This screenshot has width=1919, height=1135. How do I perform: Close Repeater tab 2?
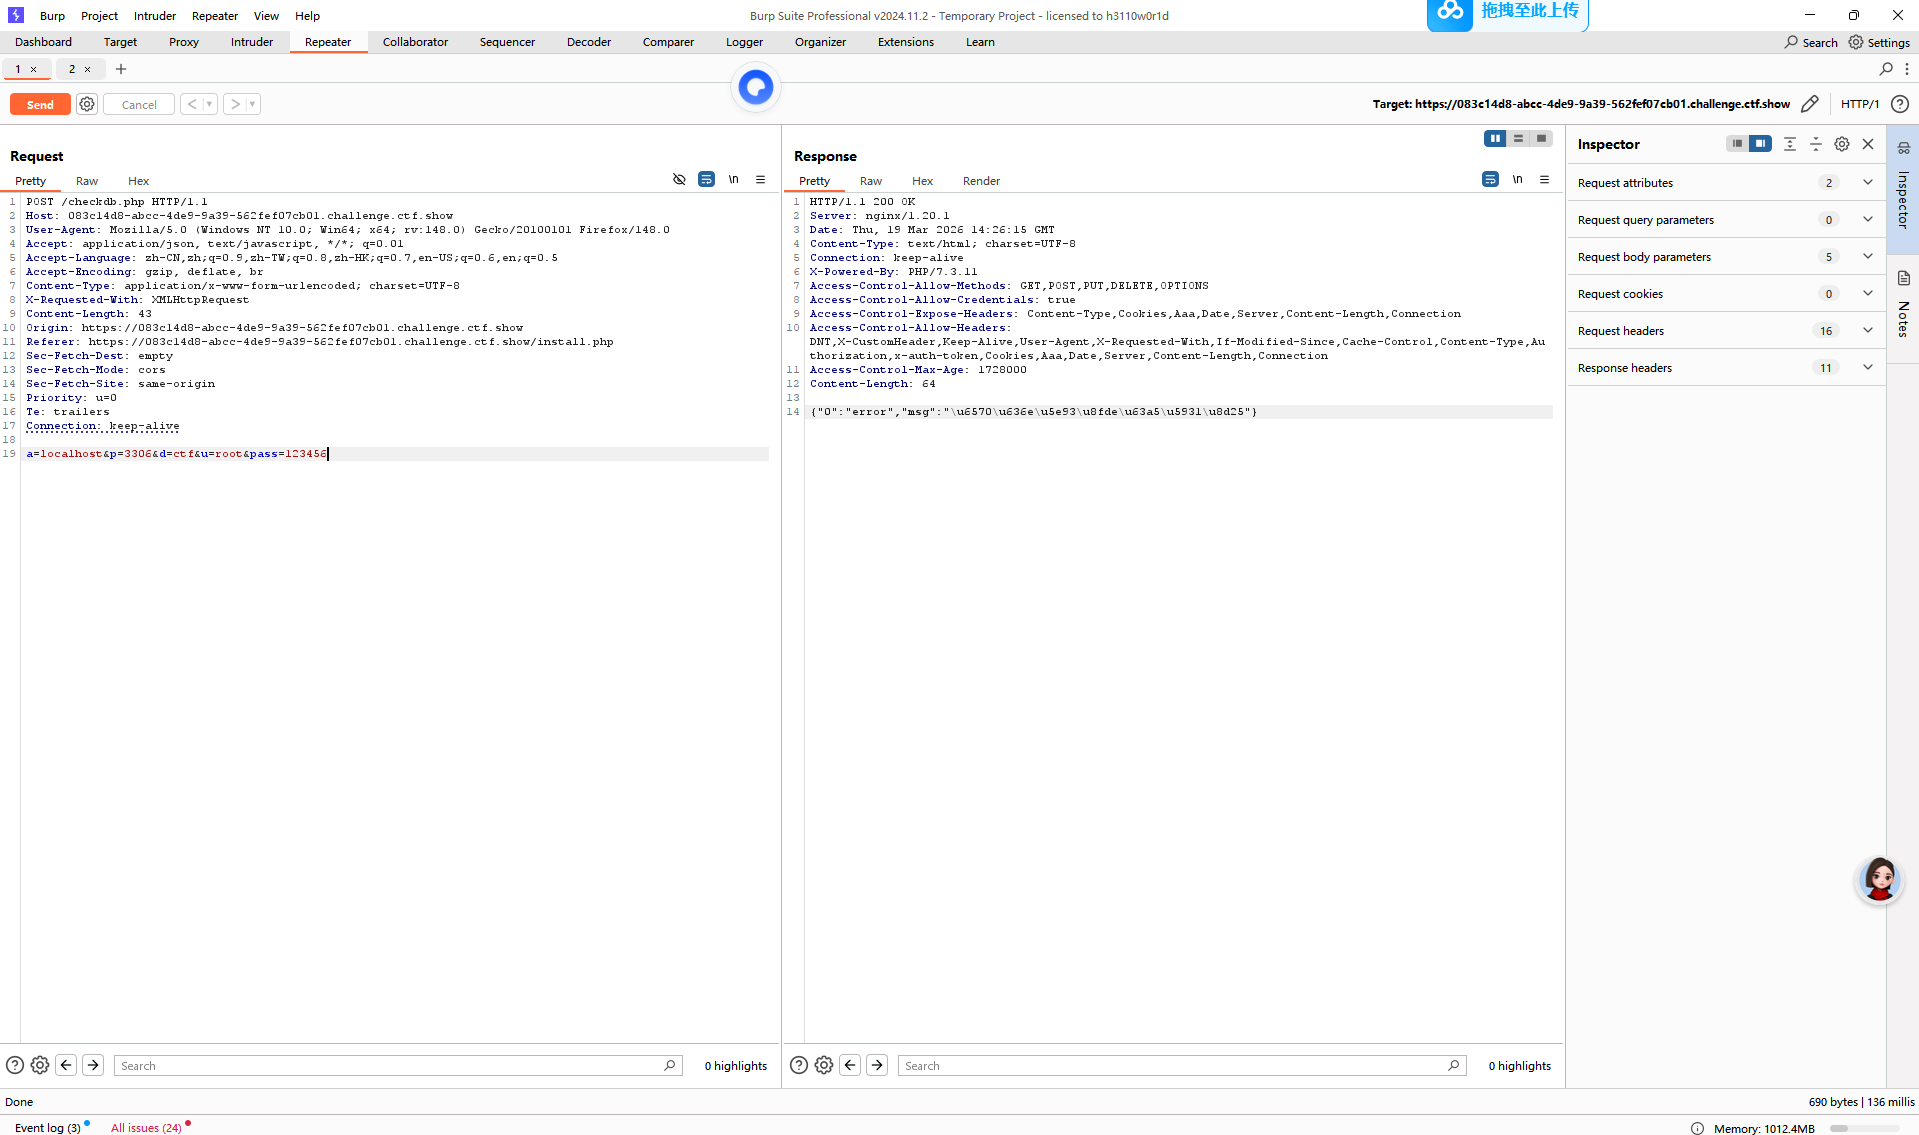click(x=88, y=69)
